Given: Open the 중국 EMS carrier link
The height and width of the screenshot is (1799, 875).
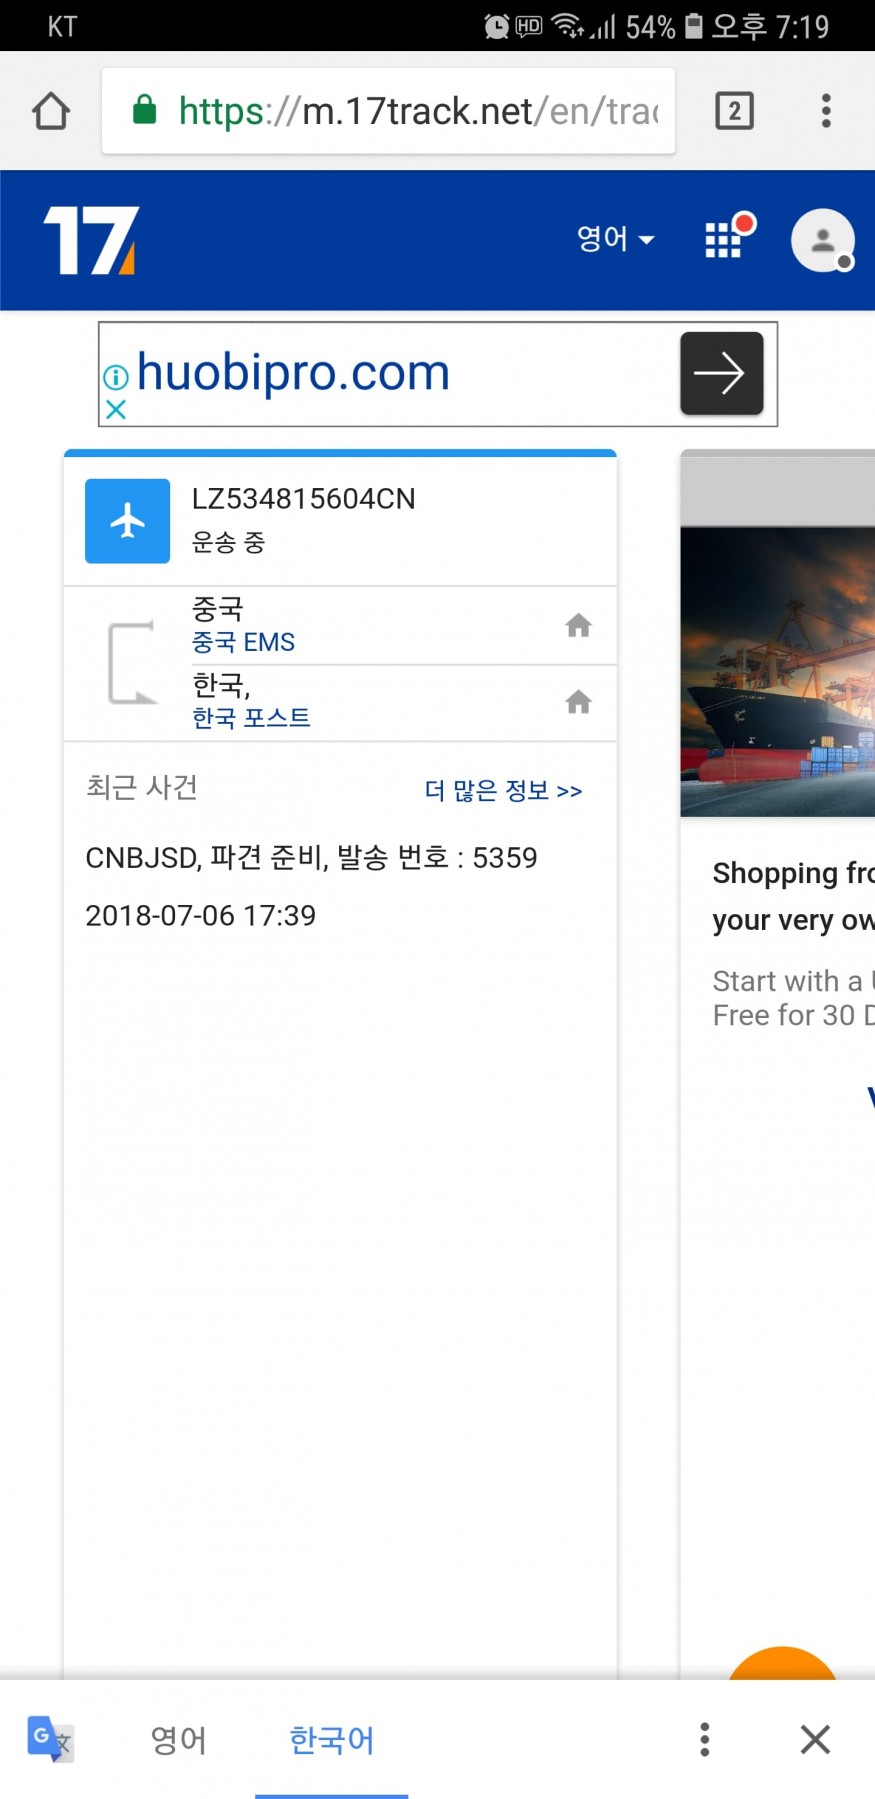Looking at the screenshot, I should pyautogui.click(x=243, y=642).
